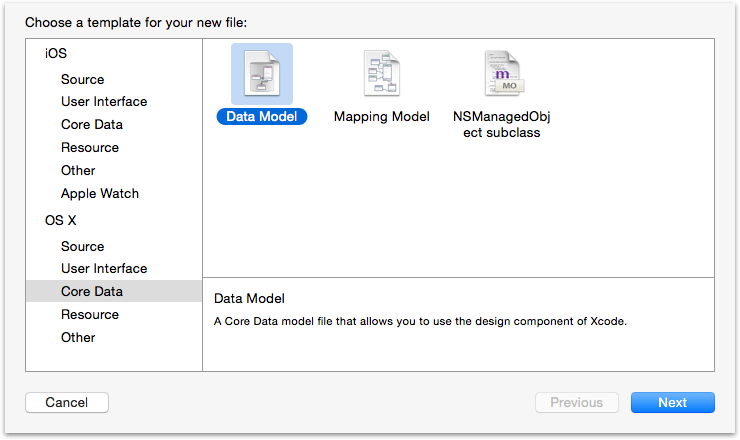
Task: Click the highlighted Data Model text label
Action: pyautogui.click(x=262, y=117)
